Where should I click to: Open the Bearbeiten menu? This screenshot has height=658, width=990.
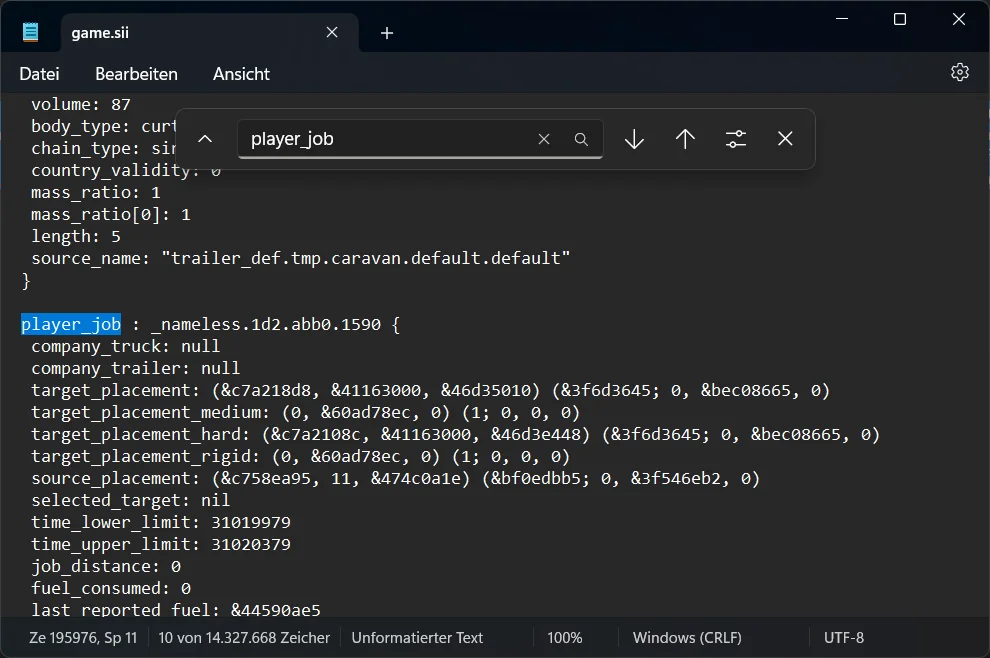tap(136, 74)
